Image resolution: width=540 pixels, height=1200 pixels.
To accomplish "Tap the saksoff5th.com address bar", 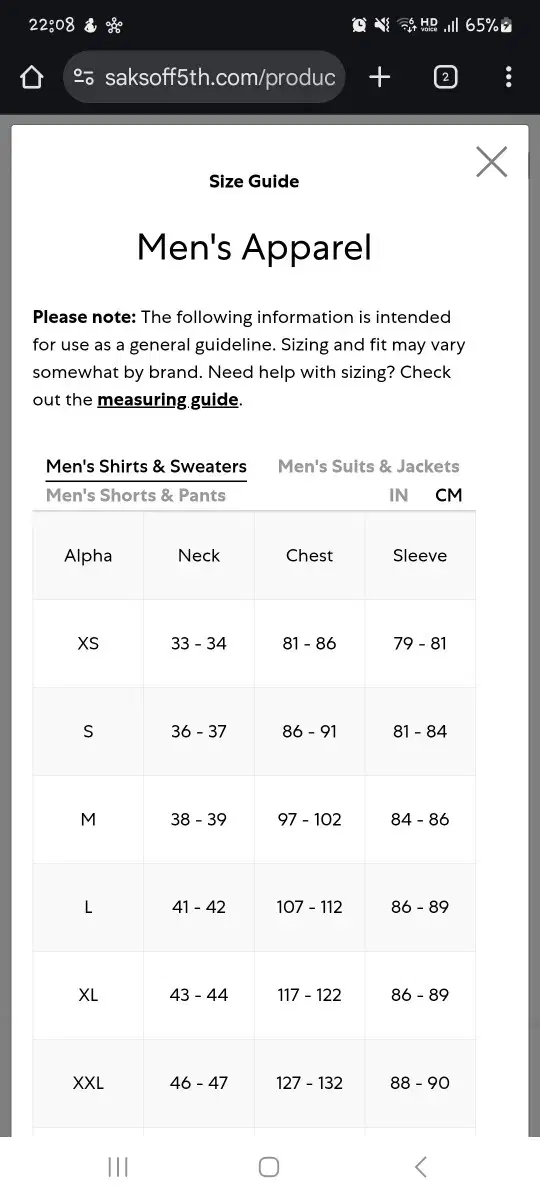I will click(x=204, y=77).
